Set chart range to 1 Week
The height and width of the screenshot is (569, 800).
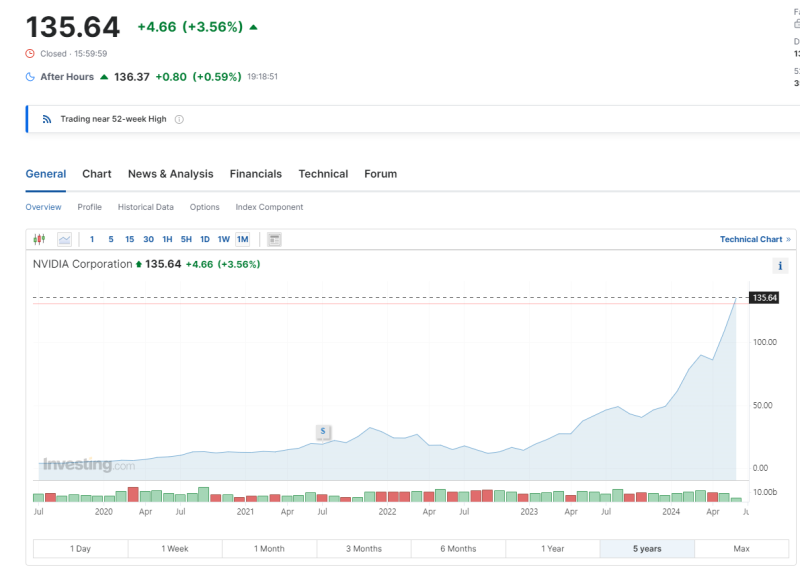coord(175,549)
